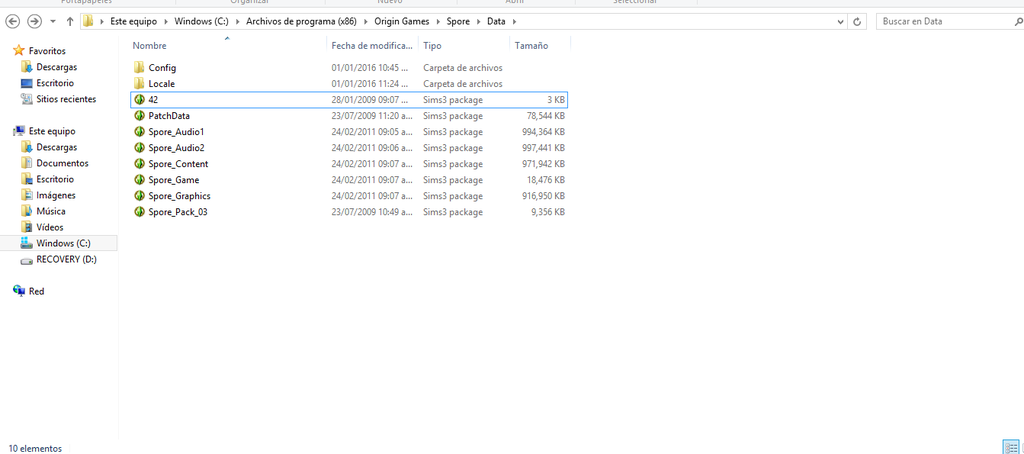
Task: Open Escritorio under Este equipo
Action: (x=55, y=179)
